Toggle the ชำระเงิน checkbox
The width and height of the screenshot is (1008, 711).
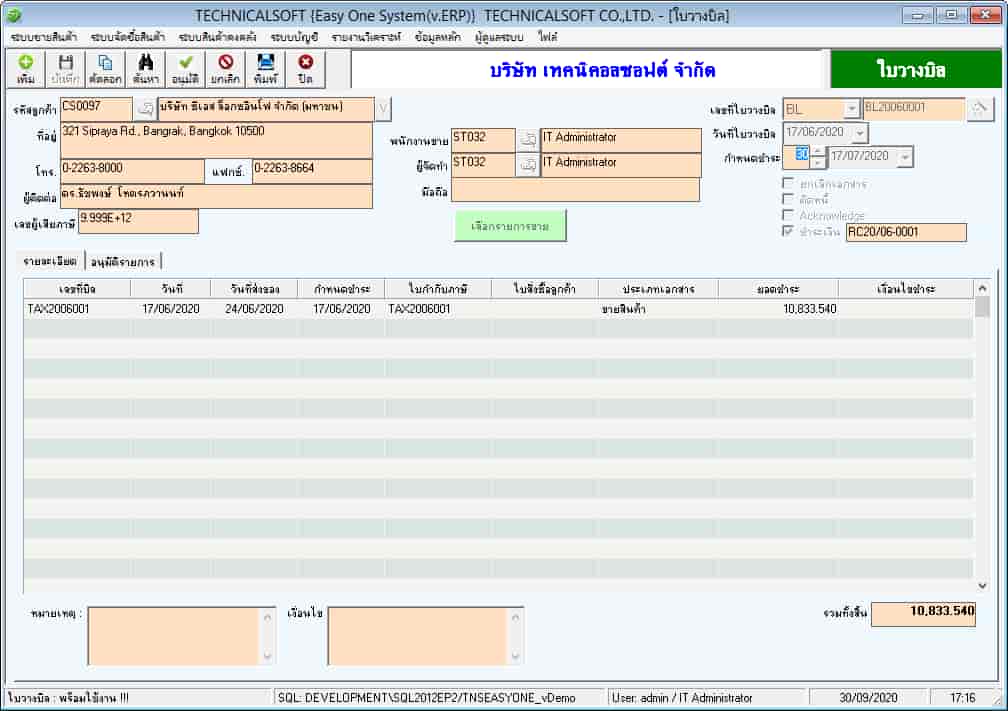coord(788,231)
